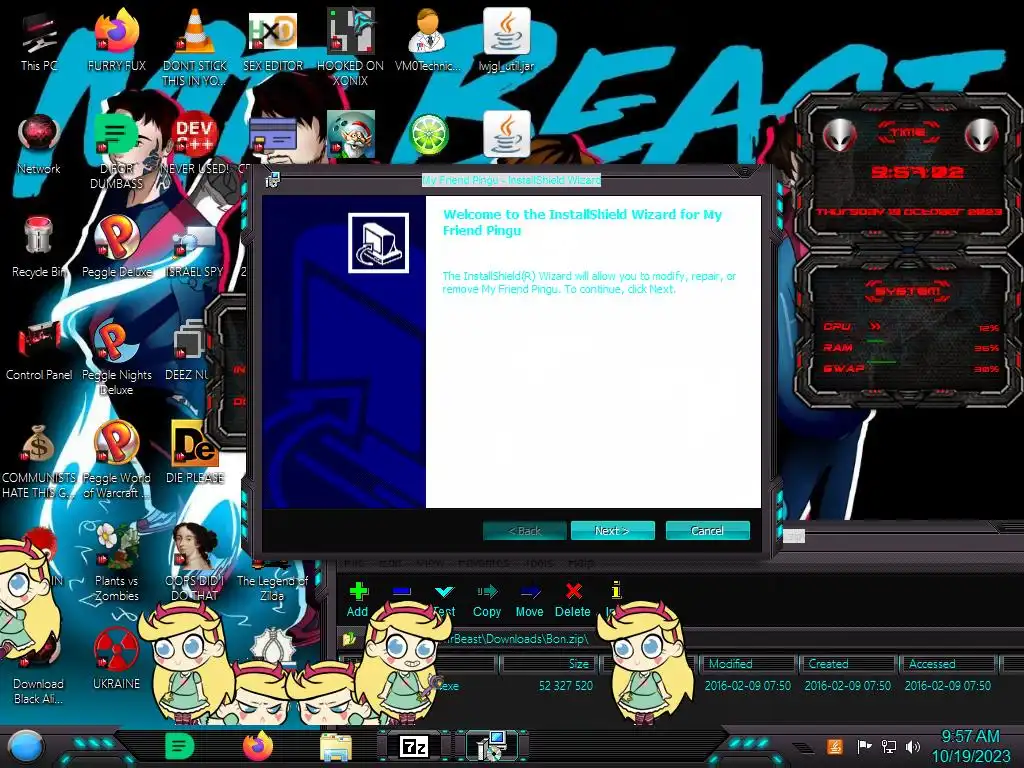Screen dimensions: 1024x768
Task: Open the HxD SEX EDITOR shortcut
Action: coord(272,40)
